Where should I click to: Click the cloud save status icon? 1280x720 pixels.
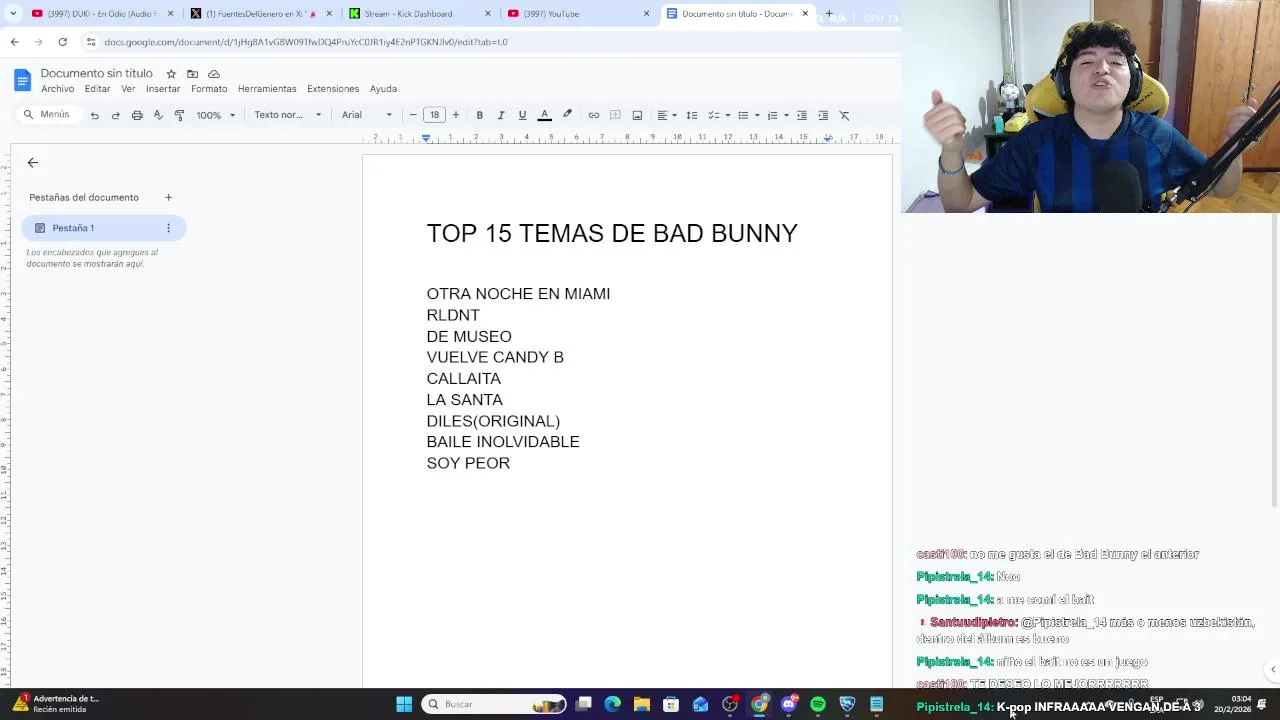[x=214, y=74]
